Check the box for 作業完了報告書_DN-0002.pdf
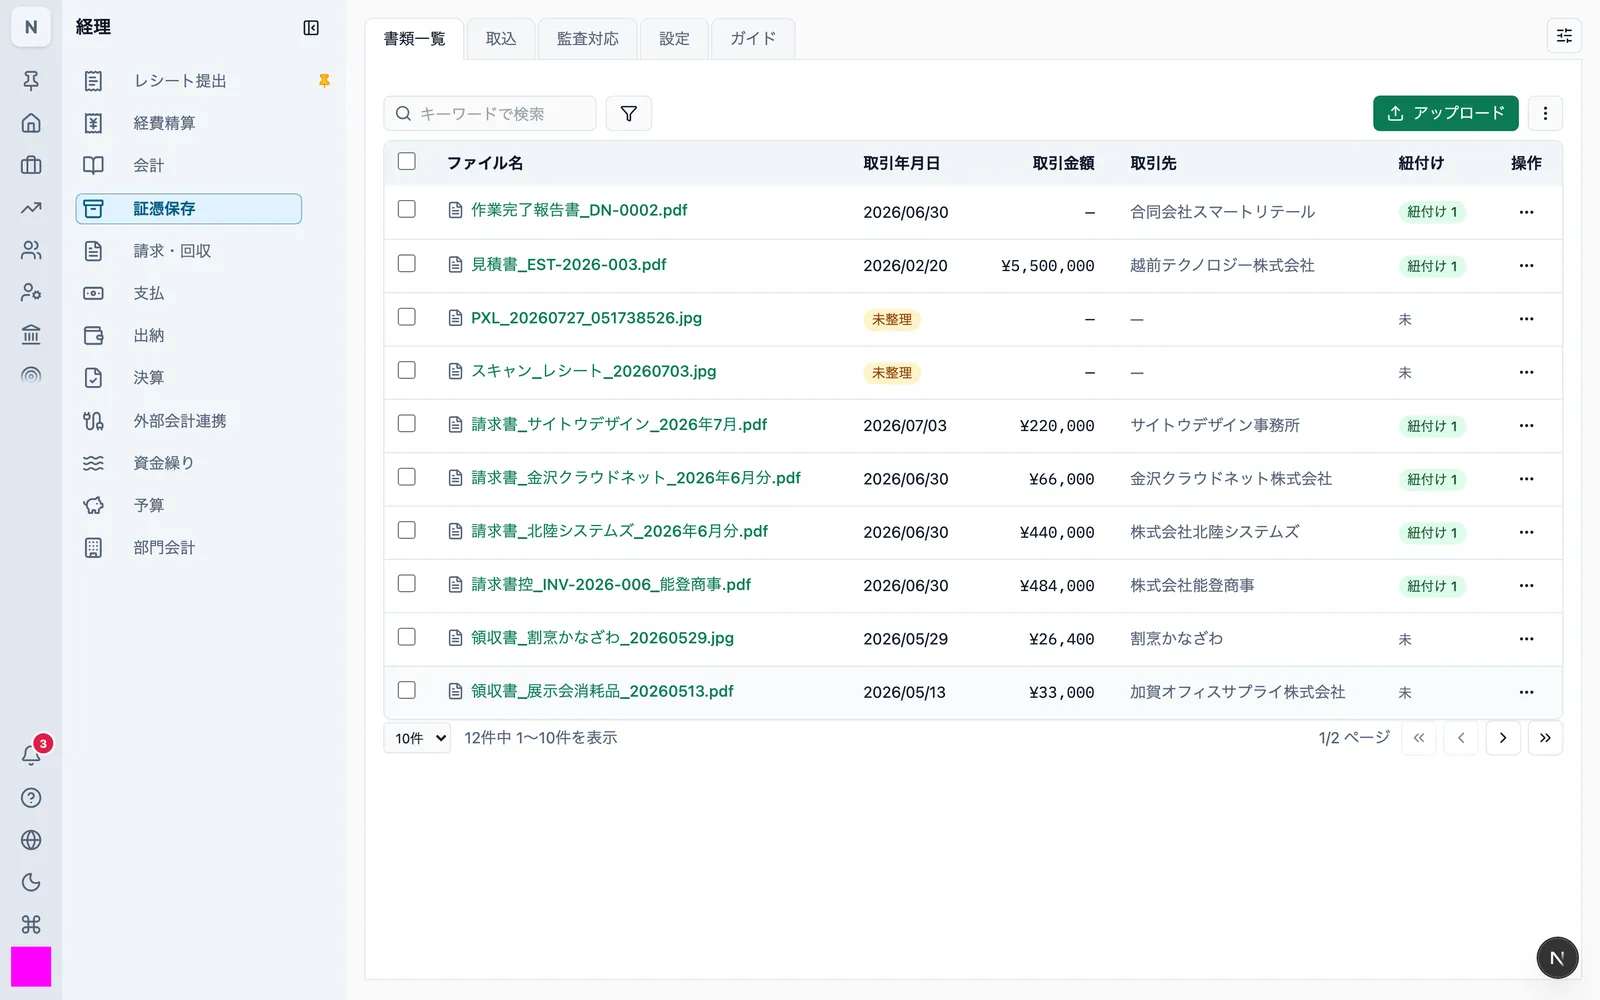This screenshot has height=1000, width=1600. coord(407,209)
